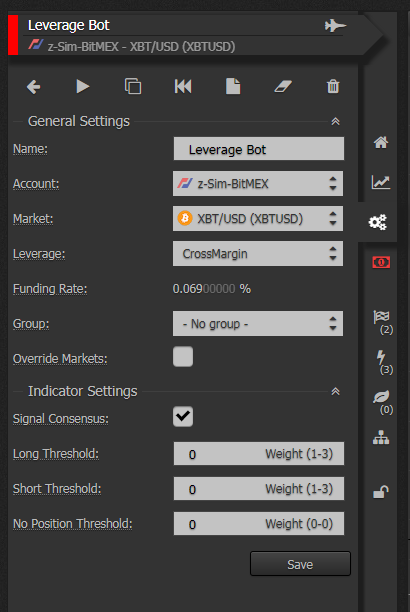Collapse the General Settings section

coord(335,121)
